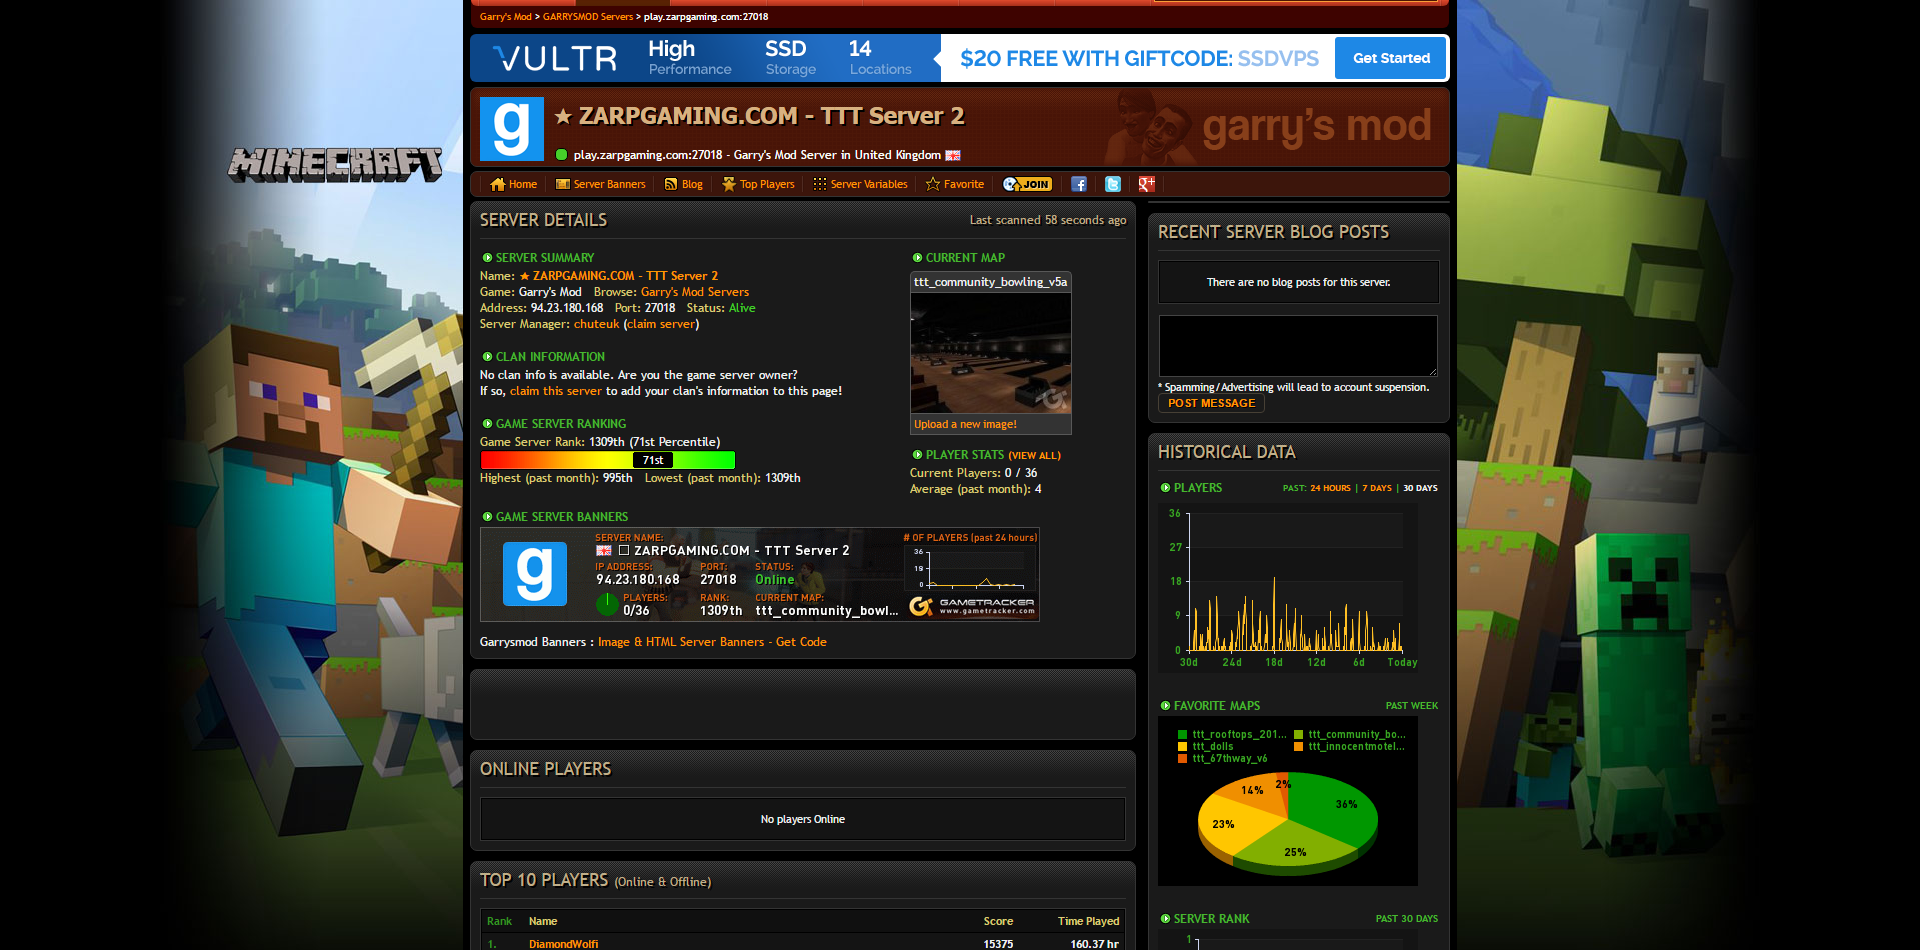This screenshot has height=950, width=1920.
Task: Click green SERVER RANK bullet icon
Action: [1165, 919]
